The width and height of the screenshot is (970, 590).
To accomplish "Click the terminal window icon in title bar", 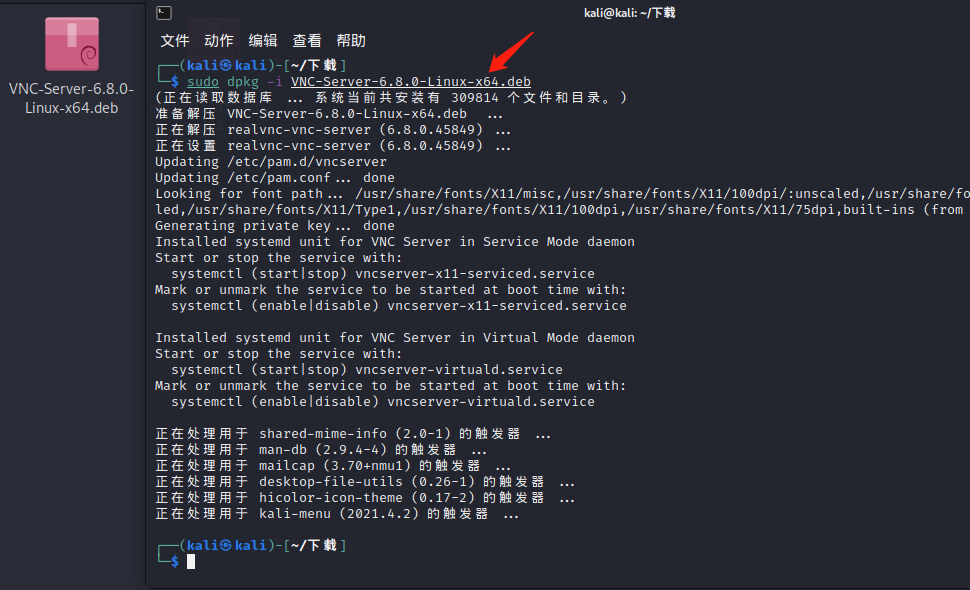I will (164, 13).
